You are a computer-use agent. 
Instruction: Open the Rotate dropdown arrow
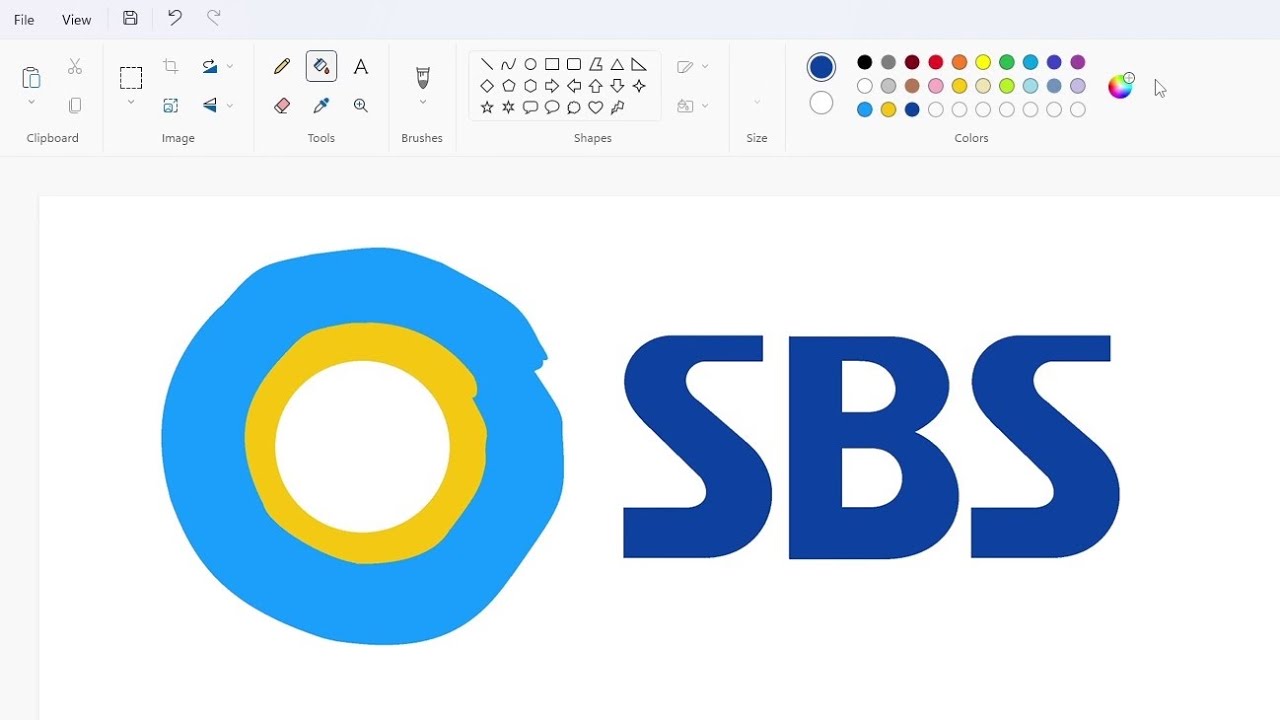coord(230,67)
